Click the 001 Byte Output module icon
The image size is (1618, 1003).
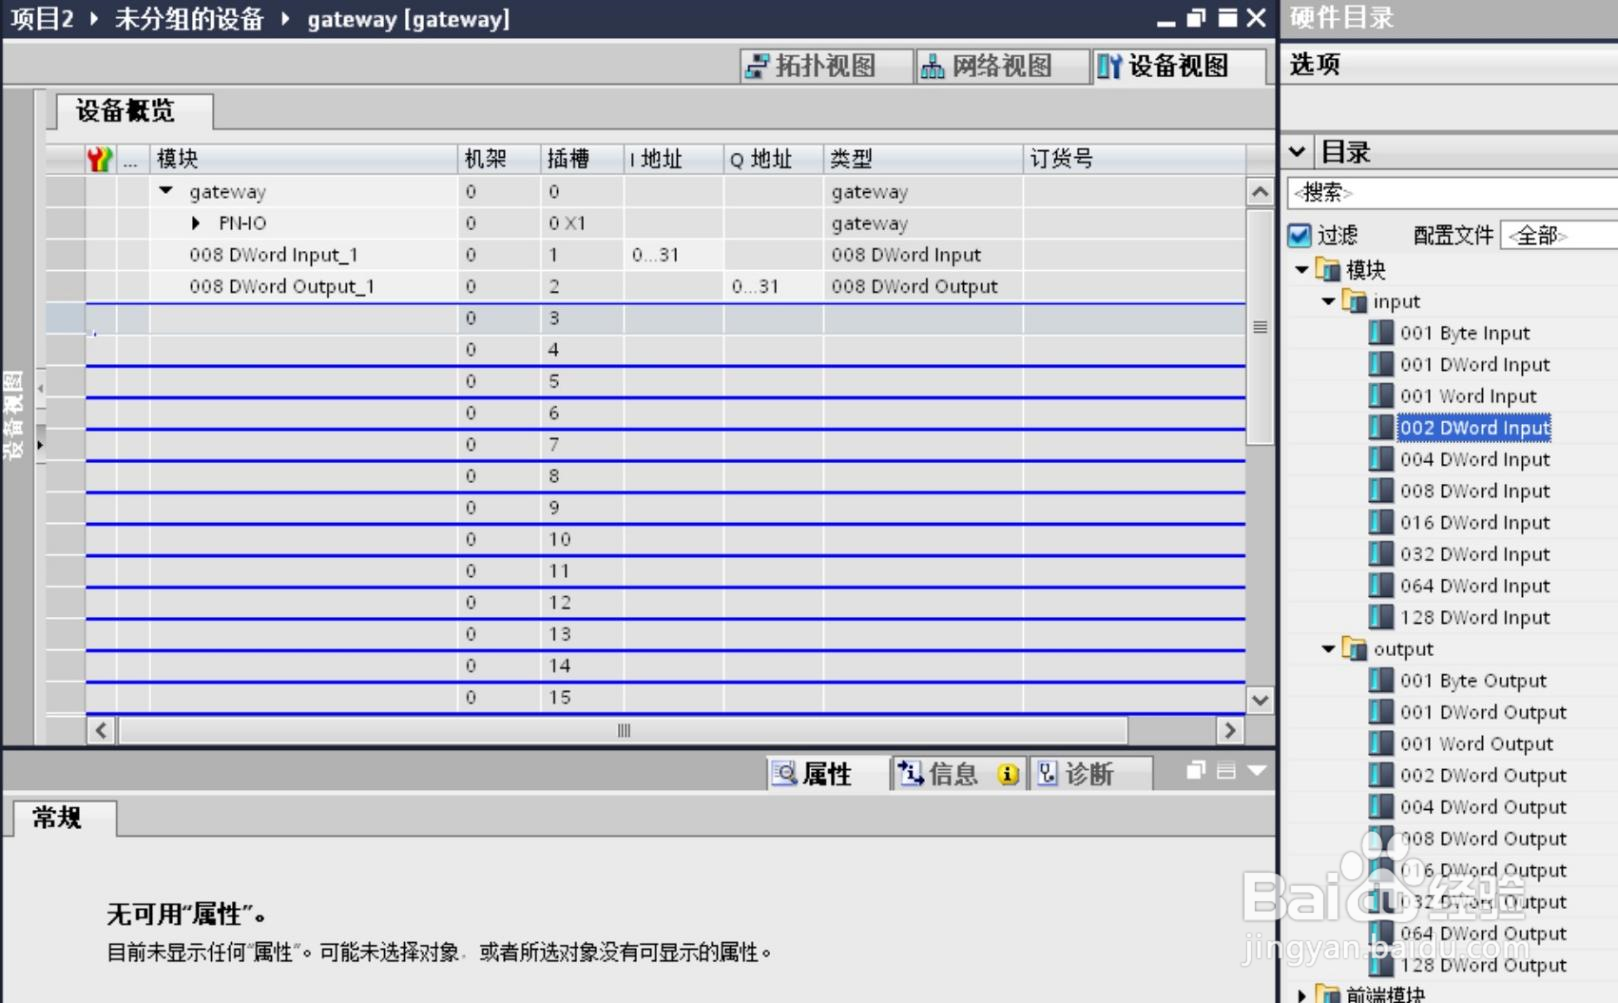pyautogui.click(x=1381, y=681)
